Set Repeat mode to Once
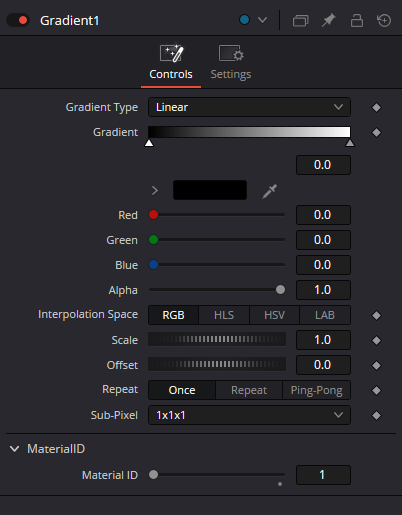The height and width of the screenshot is (515, 402). click(182, 390)
